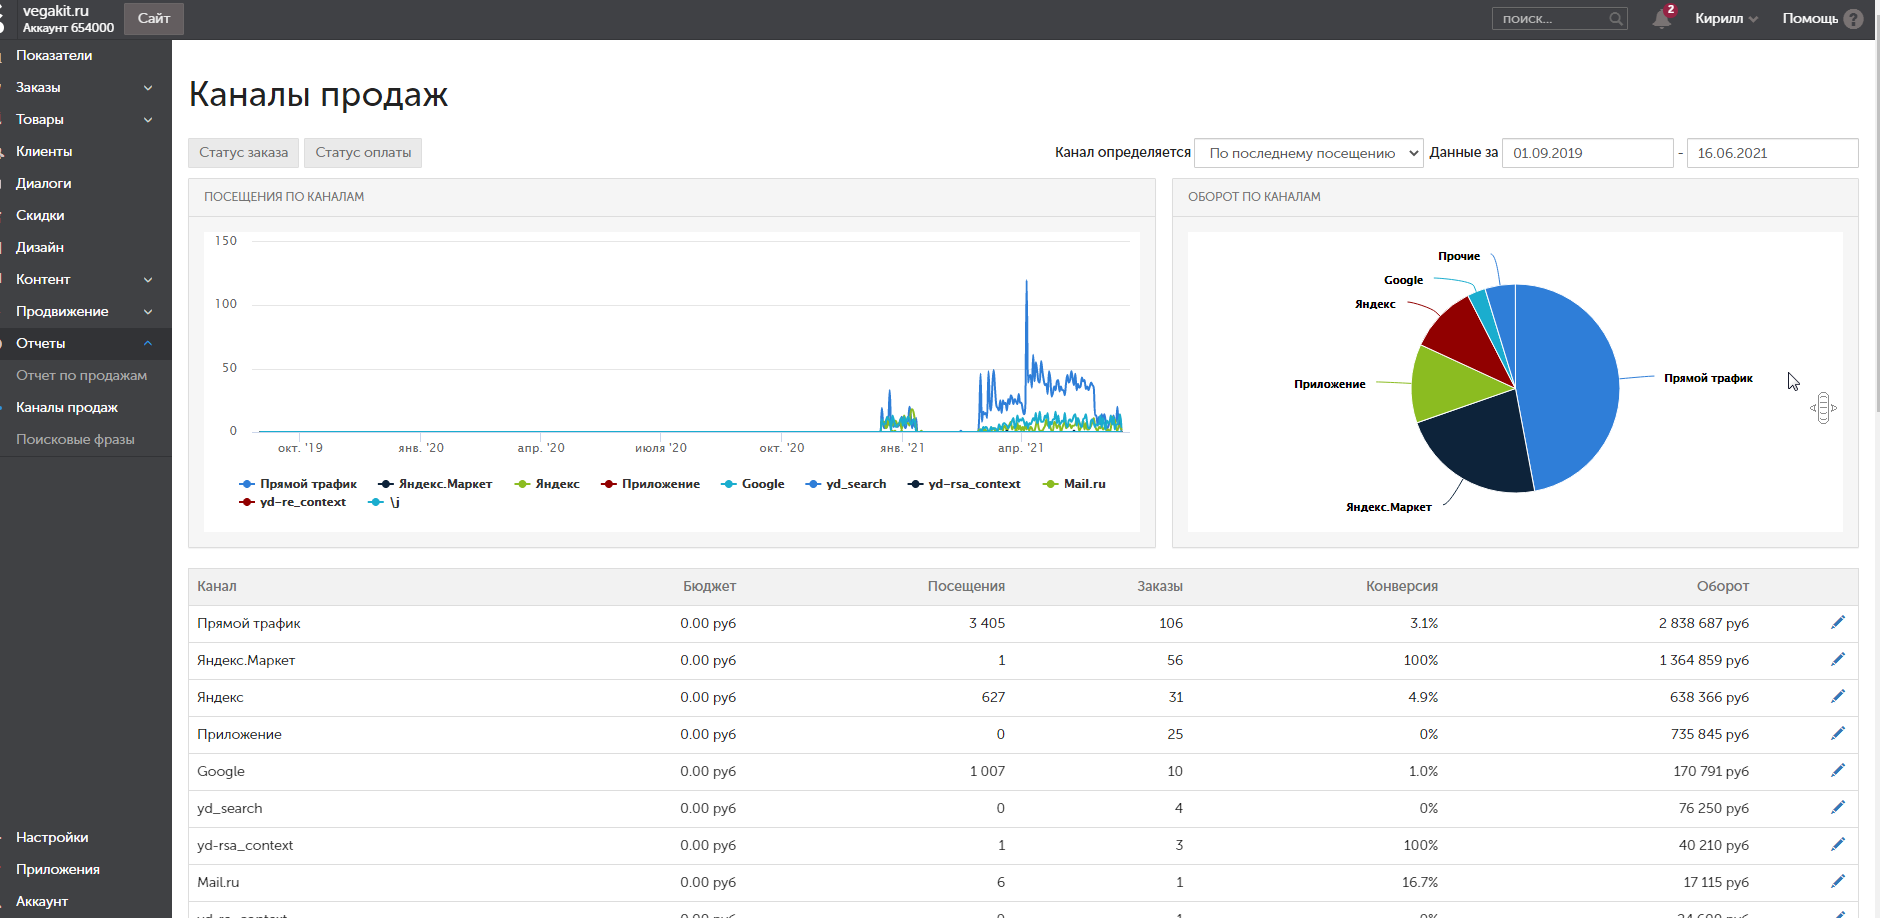This screenshot has width=1880, height=918.
Task: Edit the Яндекс.Маркет channel row
Action: pos(1837,660)
